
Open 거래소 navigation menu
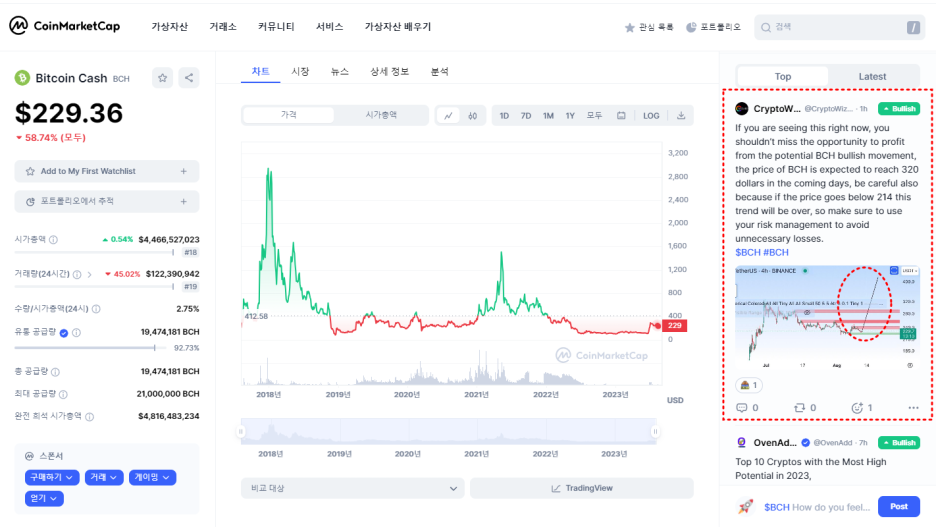pyautogui.click(x=223, y=27)
